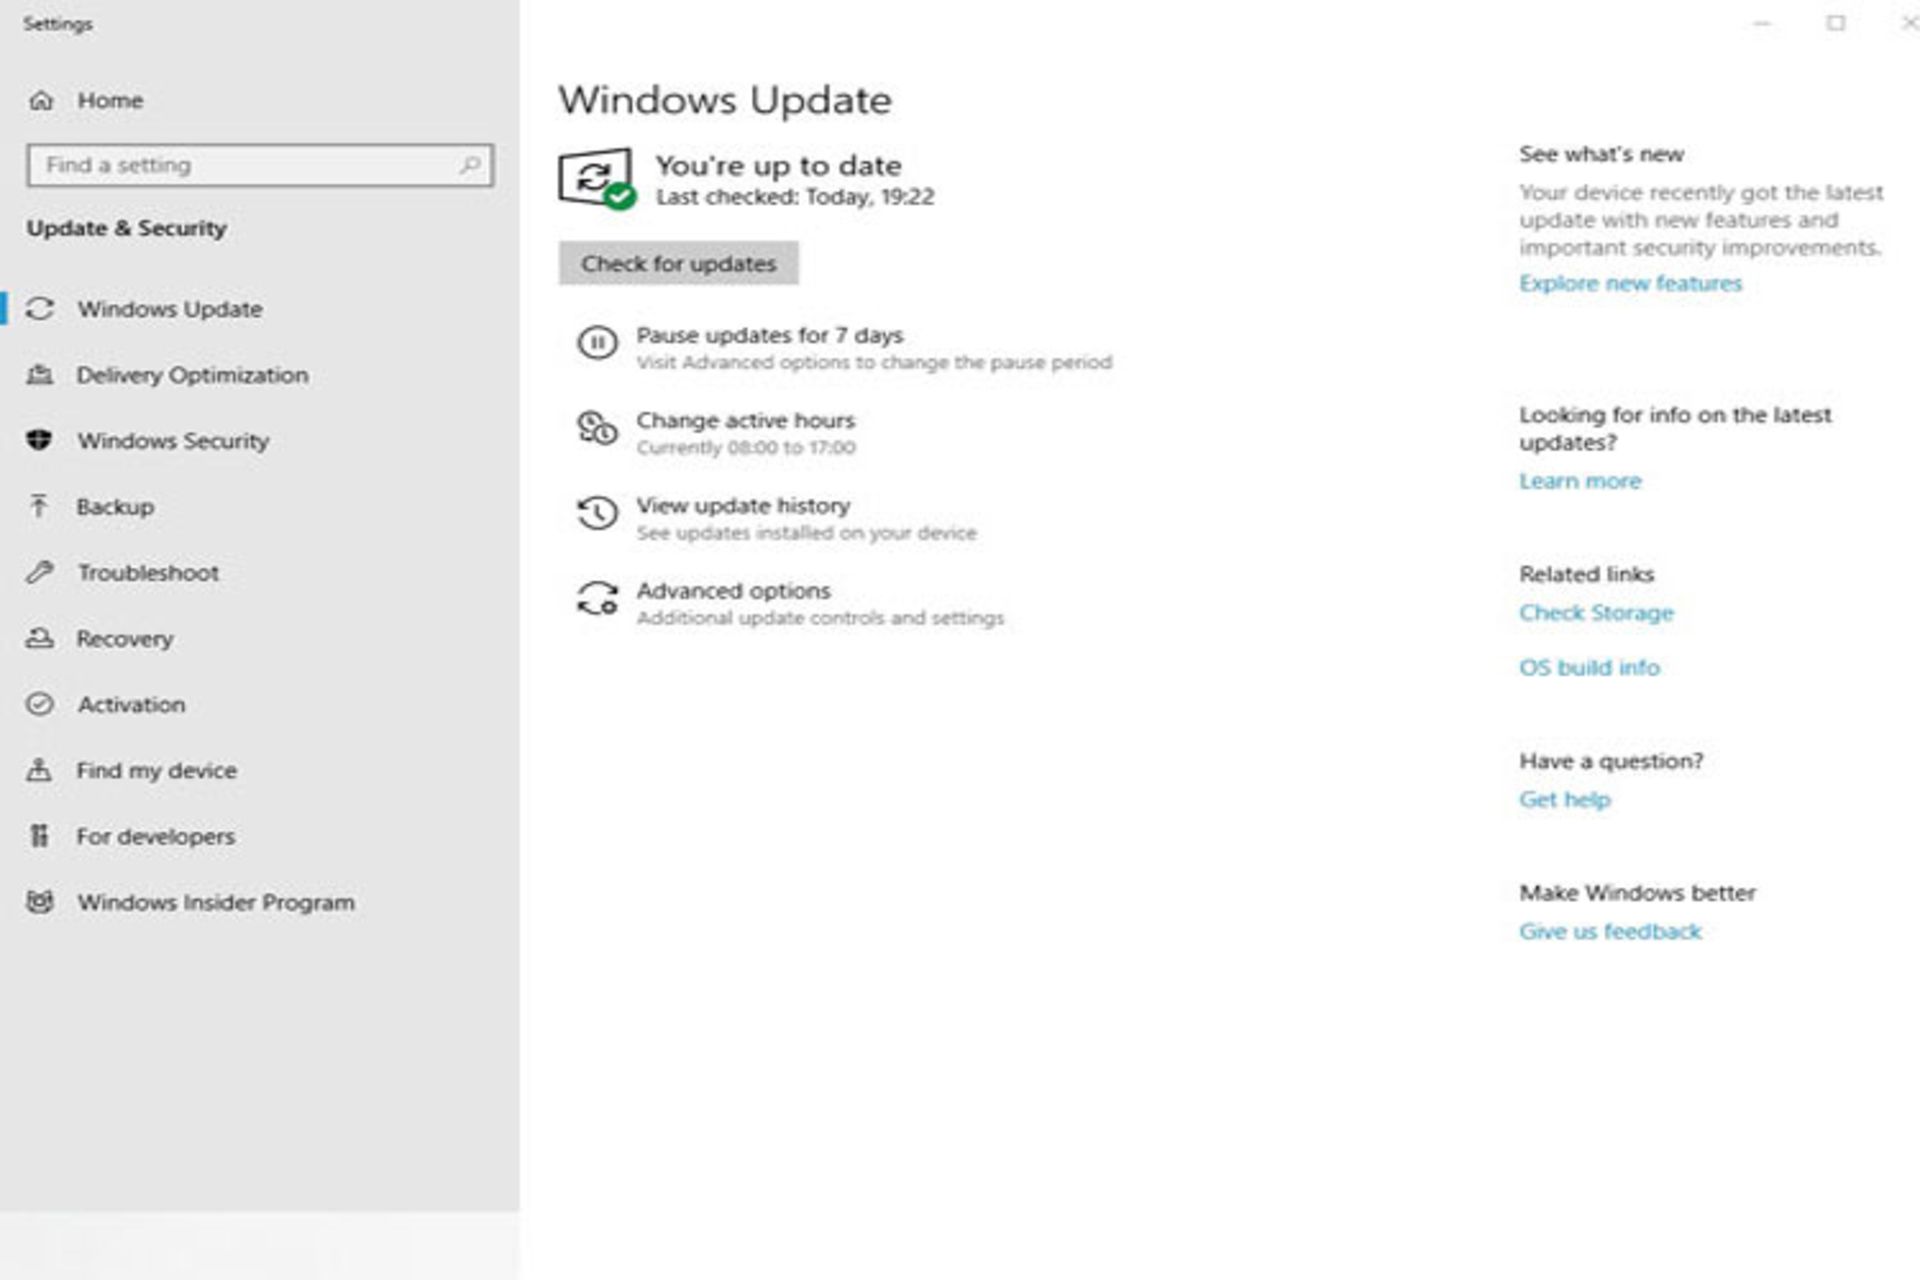Image resolution: width=1920 pixels, height=1280 pixels.
Task: Open Windows Security from the sidebar
Action: 39,441
